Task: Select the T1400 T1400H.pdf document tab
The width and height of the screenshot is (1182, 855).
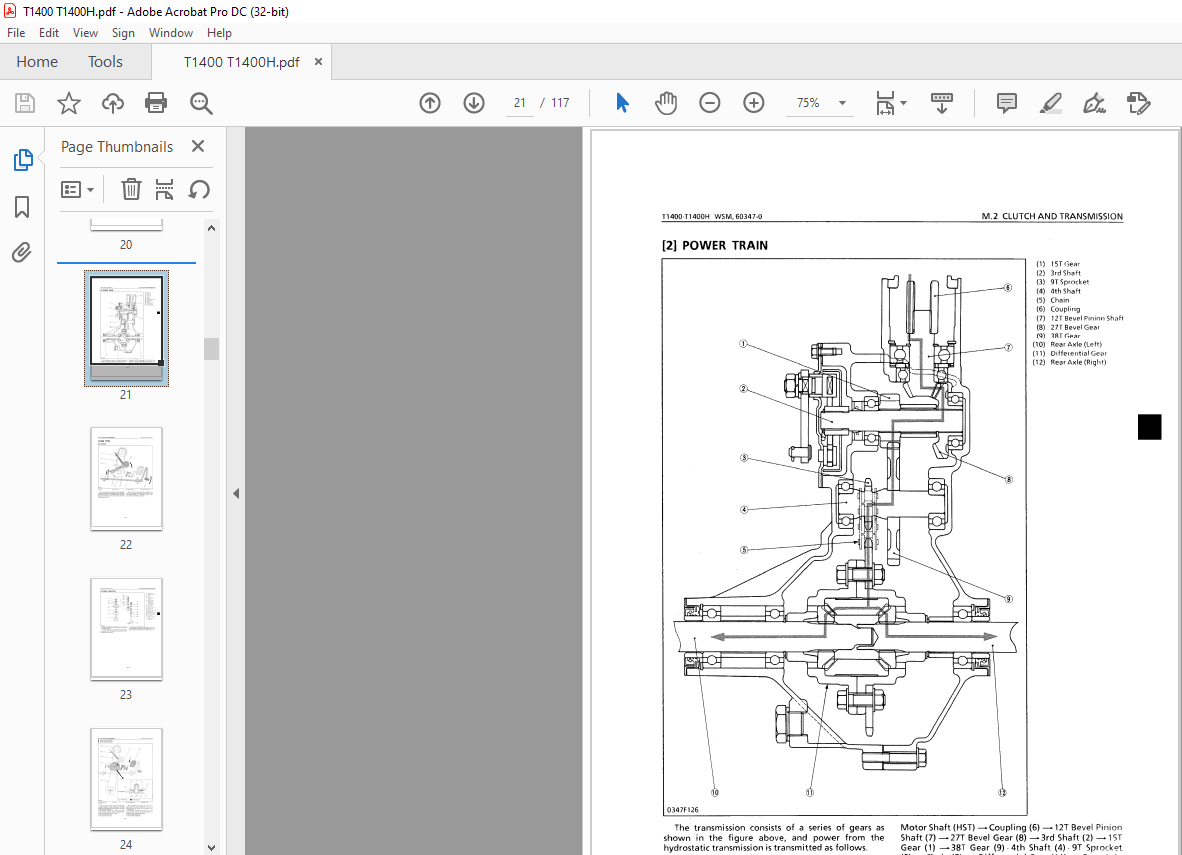Action: tap(241, 62)
